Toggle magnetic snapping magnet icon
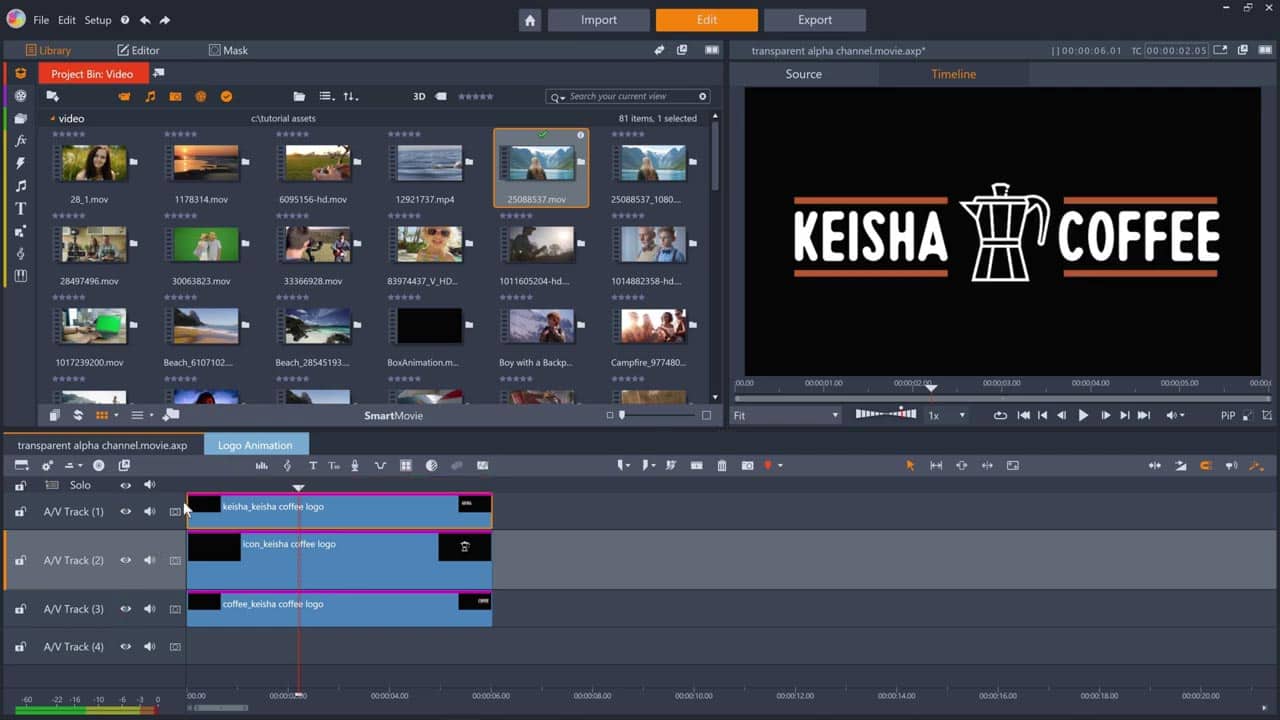Viewport: 1280px width, 720px height. click(1206, 466)
